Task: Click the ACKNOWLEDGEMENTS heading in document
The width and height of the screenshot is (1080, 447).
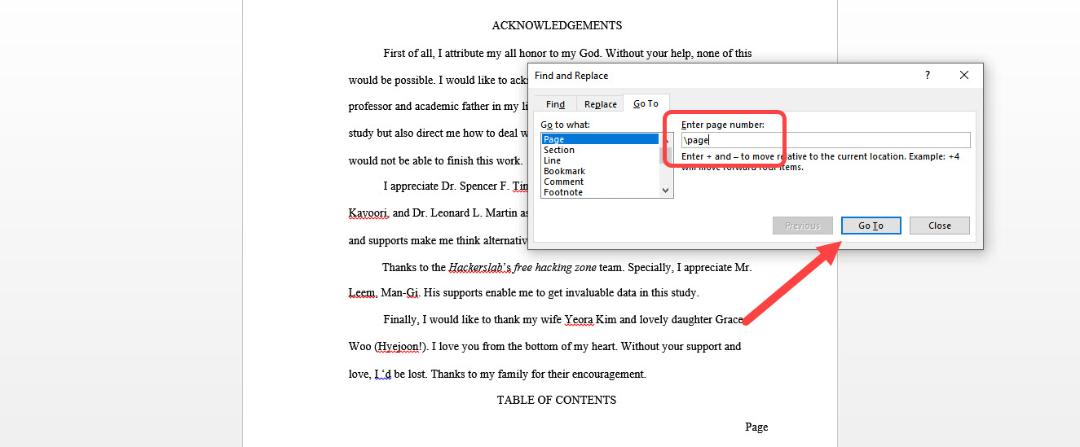Action: [557, 25]
